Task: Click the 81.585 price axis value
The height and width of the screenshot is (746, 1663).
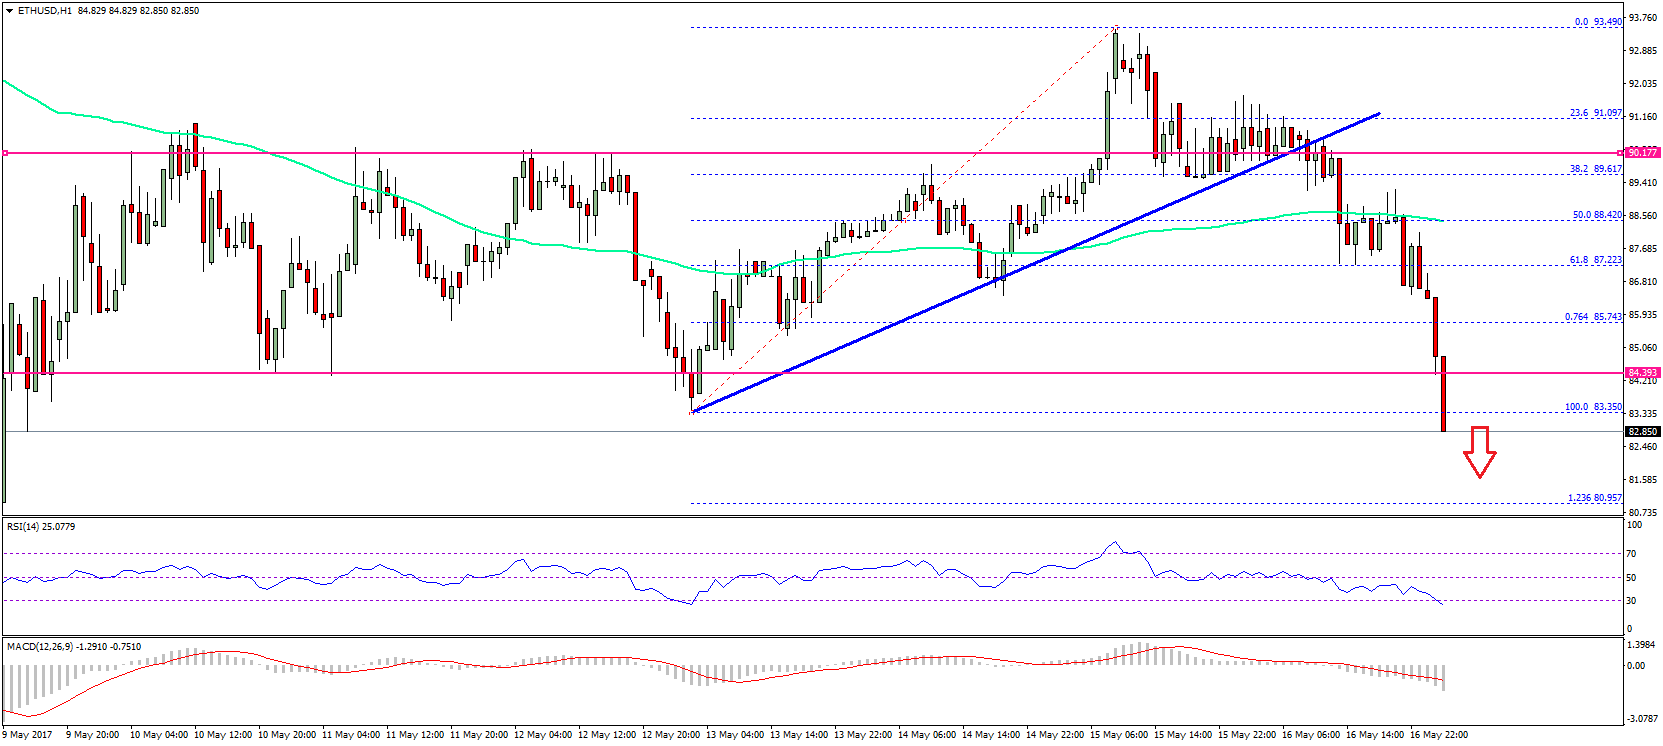Action: [1643, 480]
